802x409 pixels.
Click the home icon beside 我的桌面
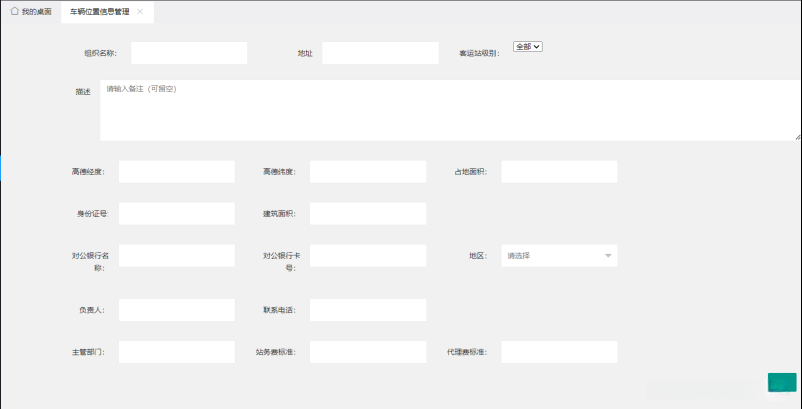tap(14, 12)
